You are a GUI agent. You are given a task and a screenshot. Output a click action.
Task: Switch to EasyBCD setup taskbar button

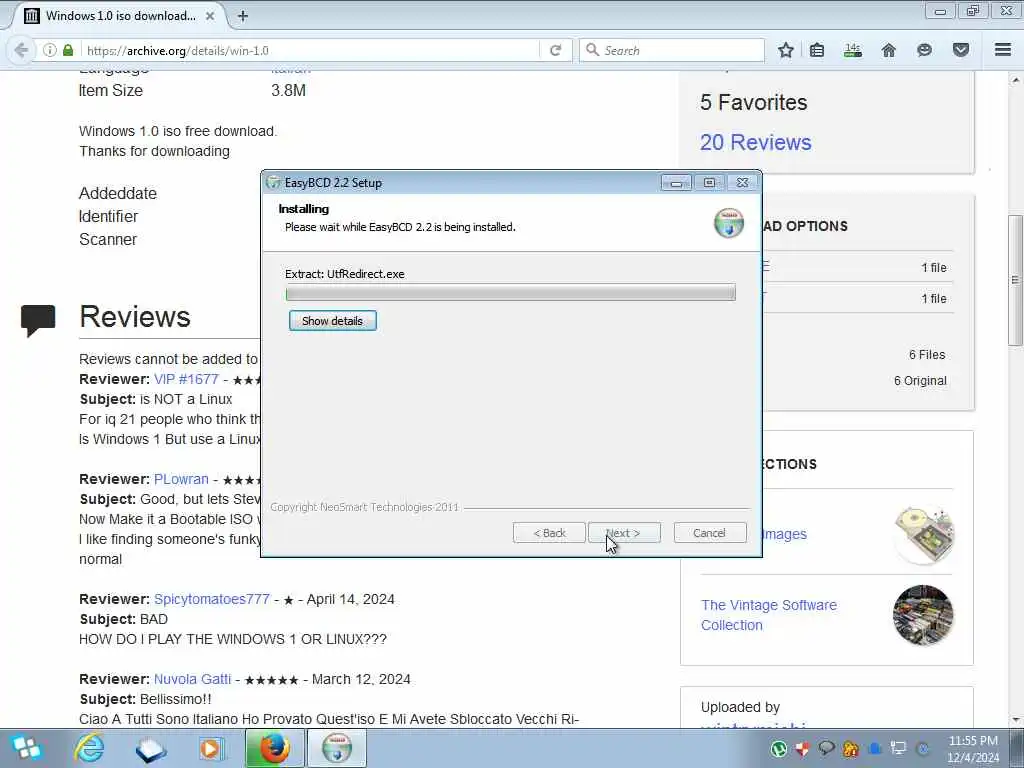pos(337,748)
